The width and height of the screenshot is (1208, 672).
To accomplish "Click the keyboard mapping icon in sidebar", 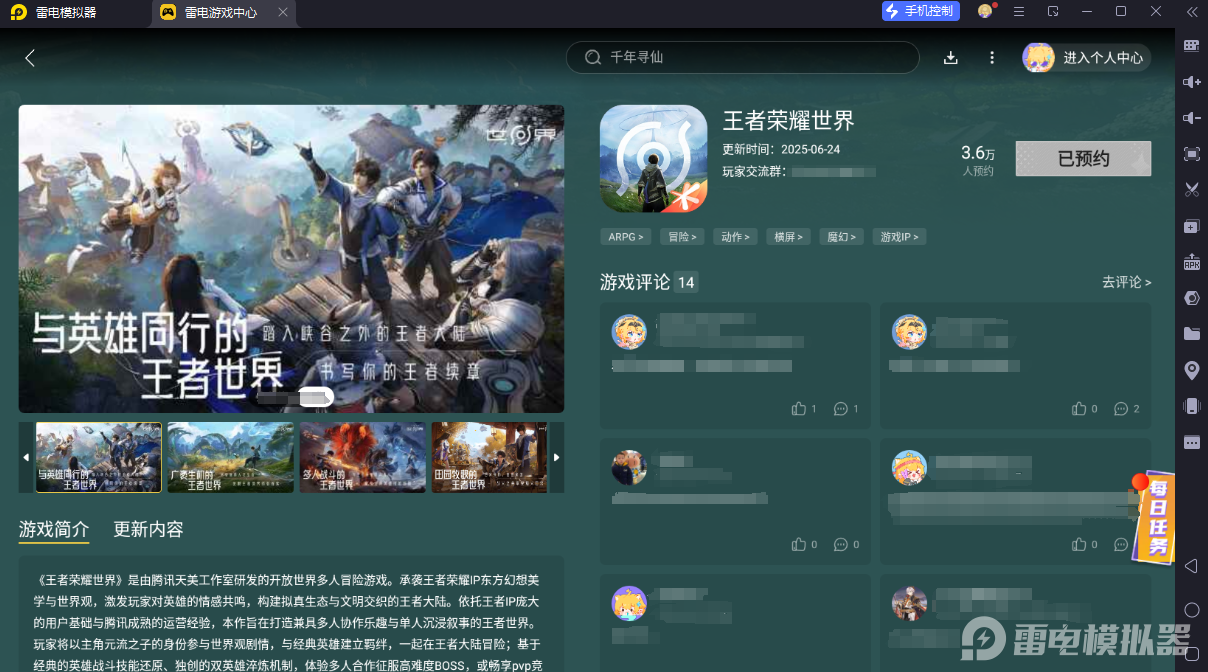I will [1191, 45].
